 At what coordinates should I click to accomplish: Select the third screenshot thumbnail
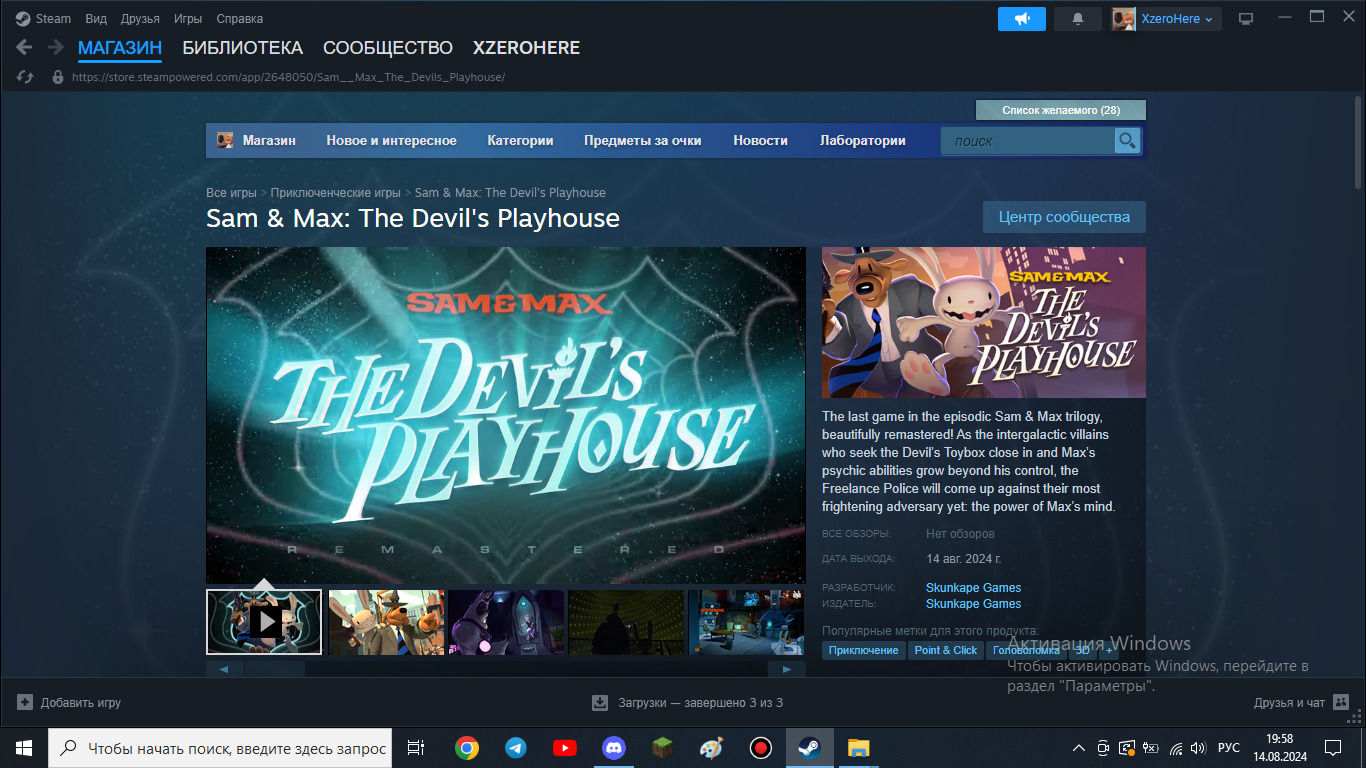point(506,621)
